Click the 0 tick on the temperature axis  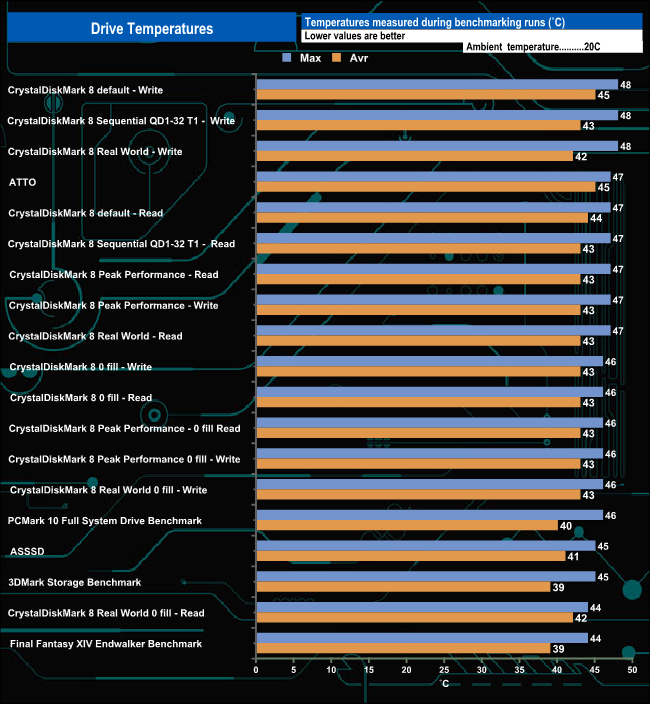[x=256, y=670]
